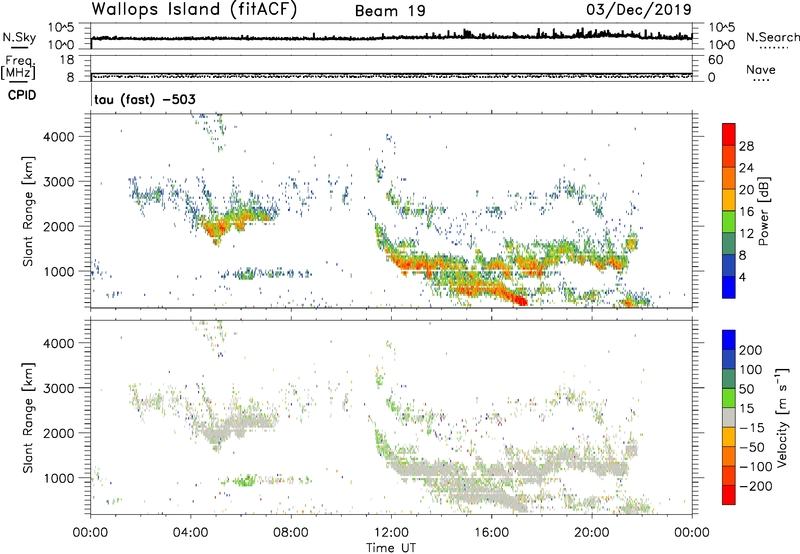Image resolution: width=800 pixels, height=554 pixels.
Task: Pick the gray segment of Velocity colorbar
Action: click(729, 418)
